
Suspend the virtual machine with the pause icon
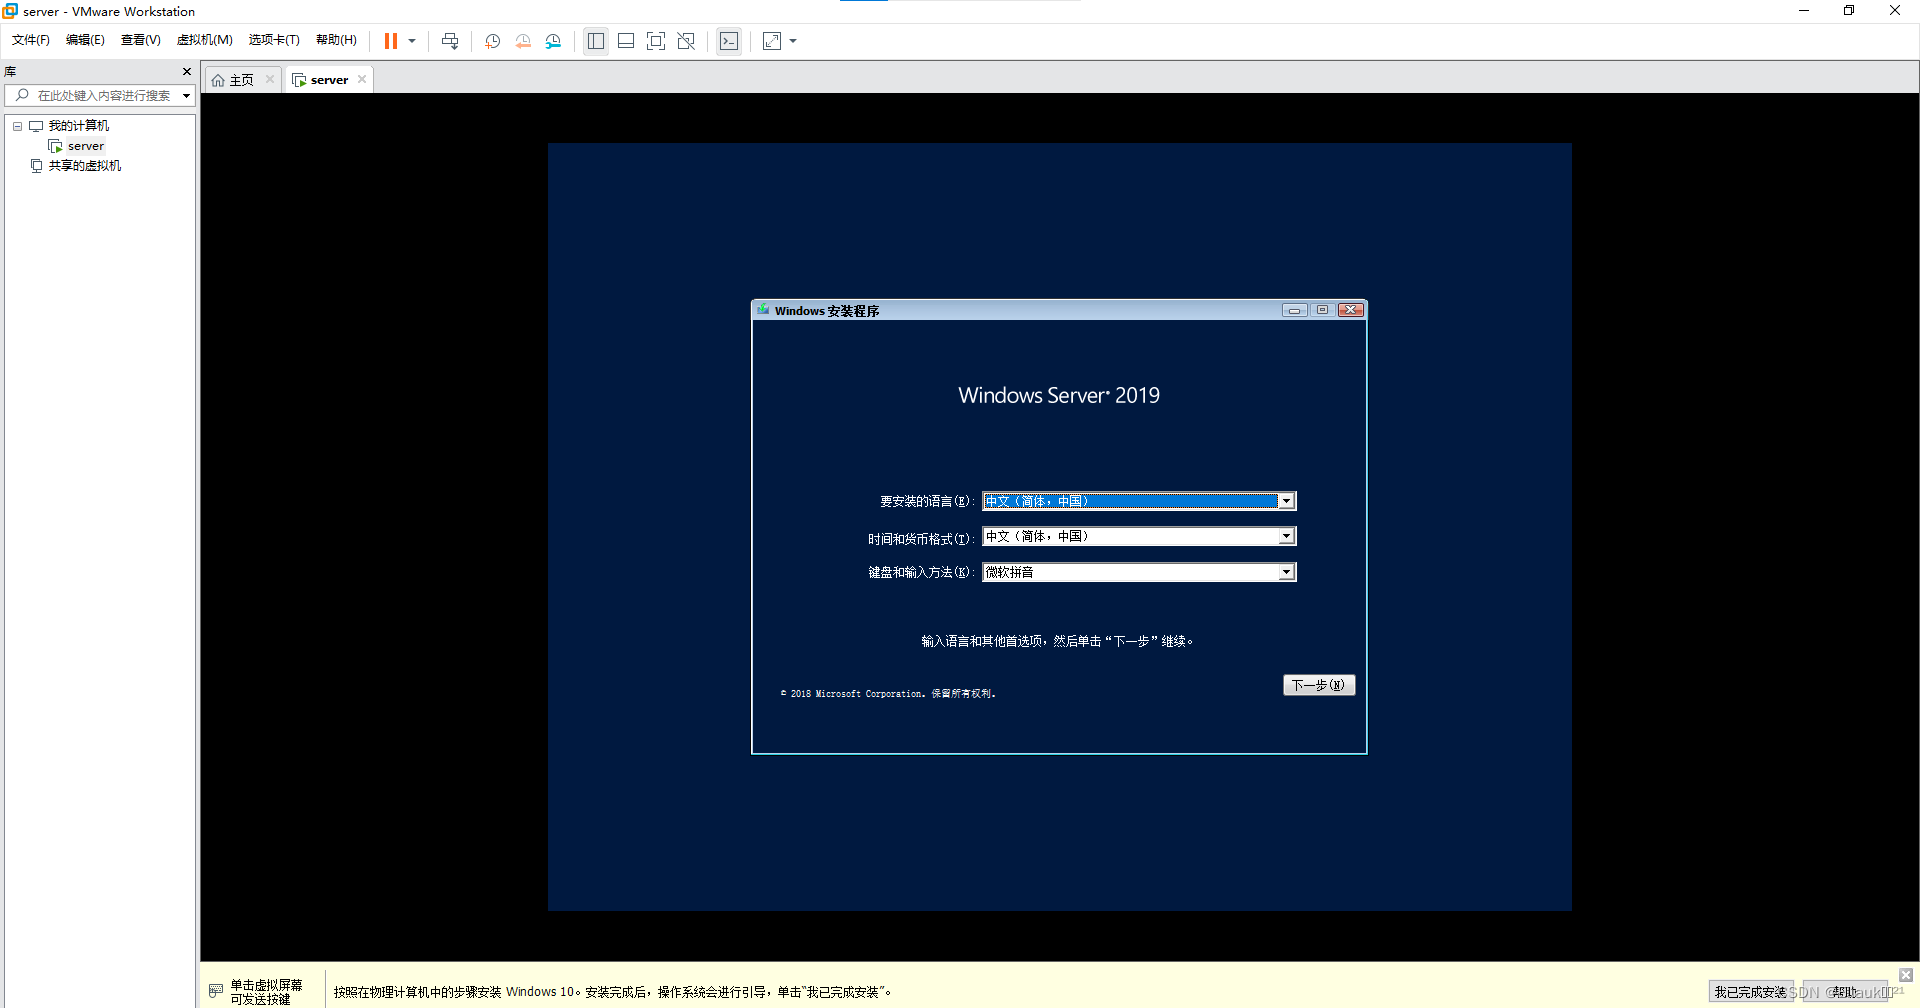coord(390,41)
